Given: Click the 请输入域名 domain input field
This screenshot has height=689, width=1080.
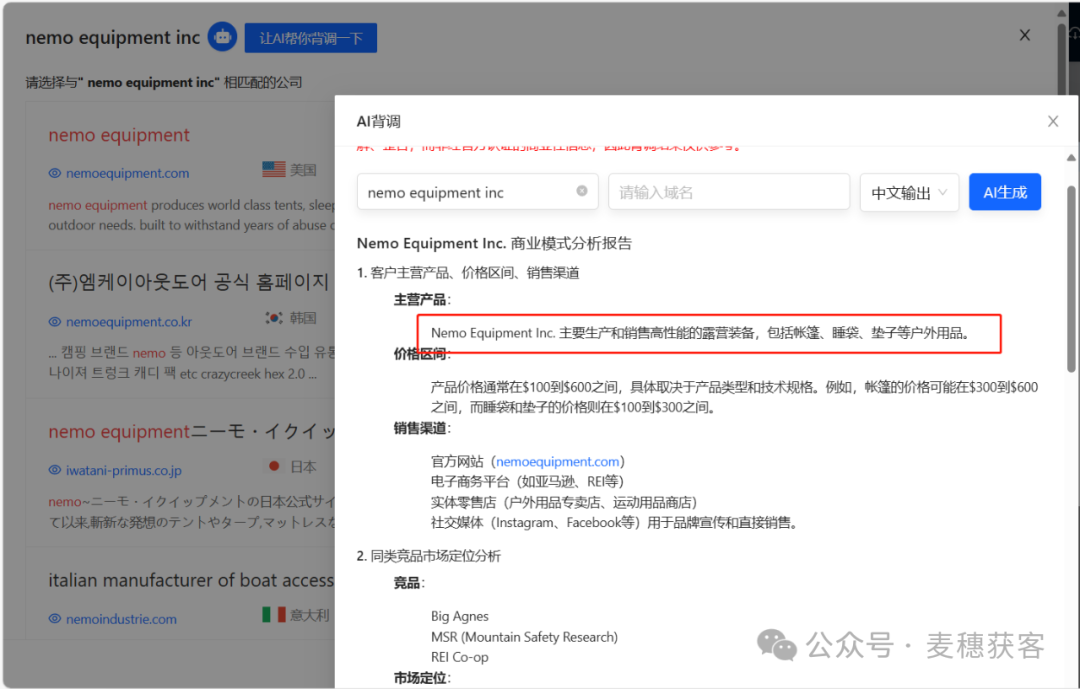Looking at the screenshot, I should pyautogui.click(x=729, y=192).
